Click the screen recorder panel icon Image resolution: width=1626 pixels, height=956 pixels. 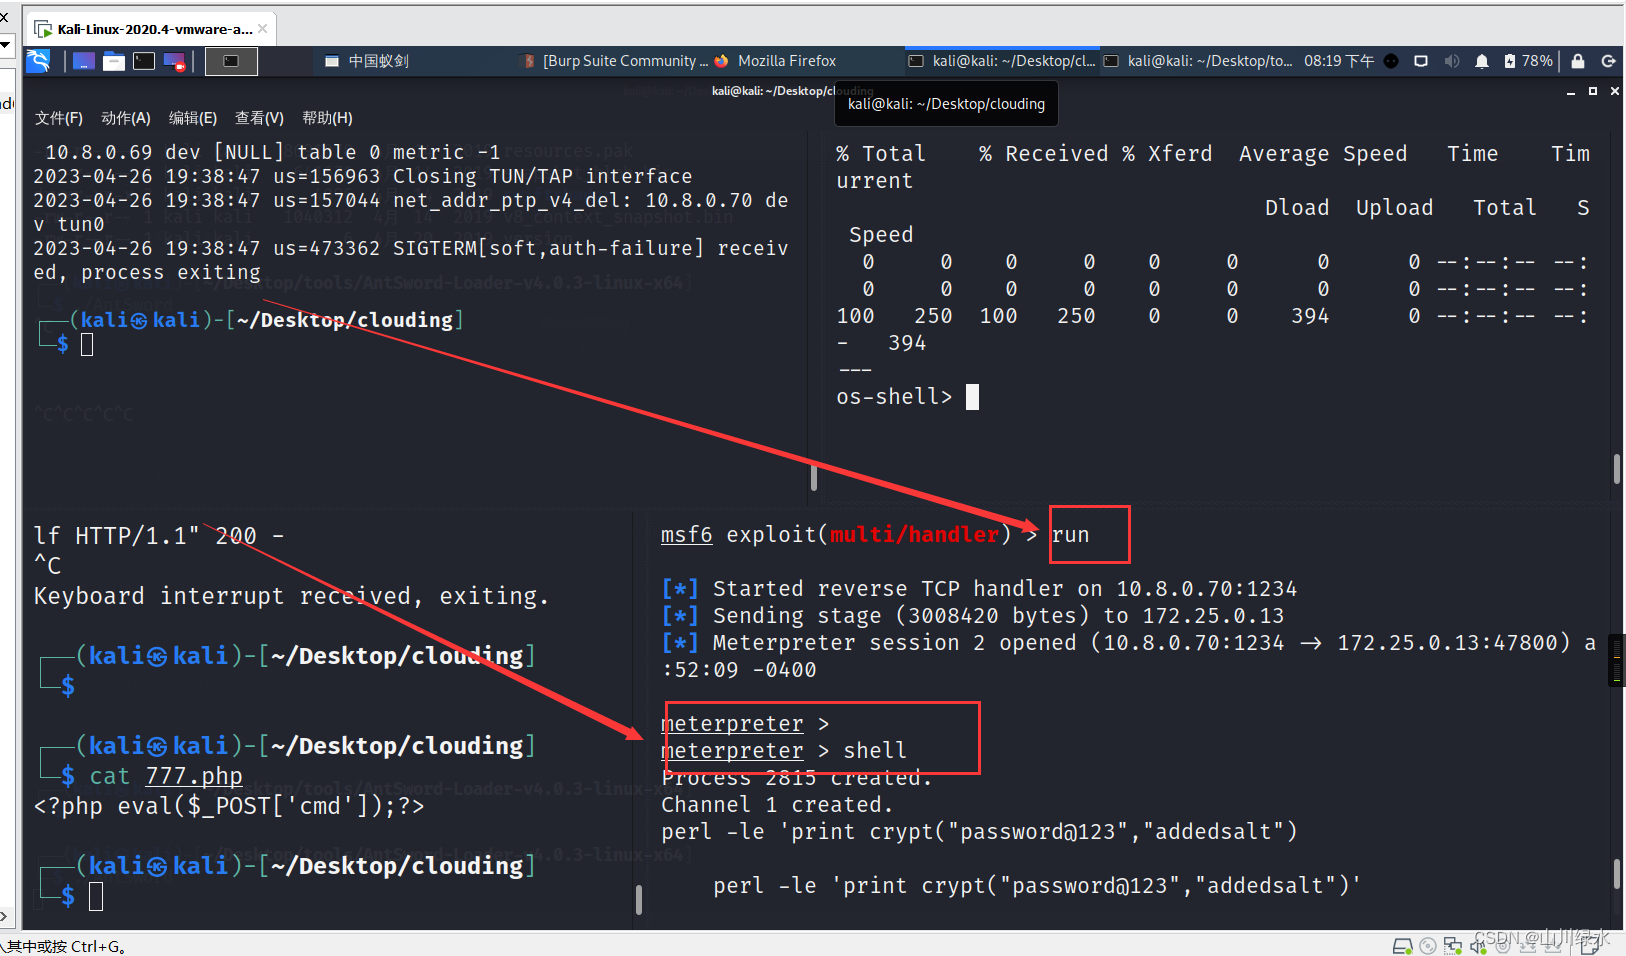pyautogui.click(x=175, y=61)
